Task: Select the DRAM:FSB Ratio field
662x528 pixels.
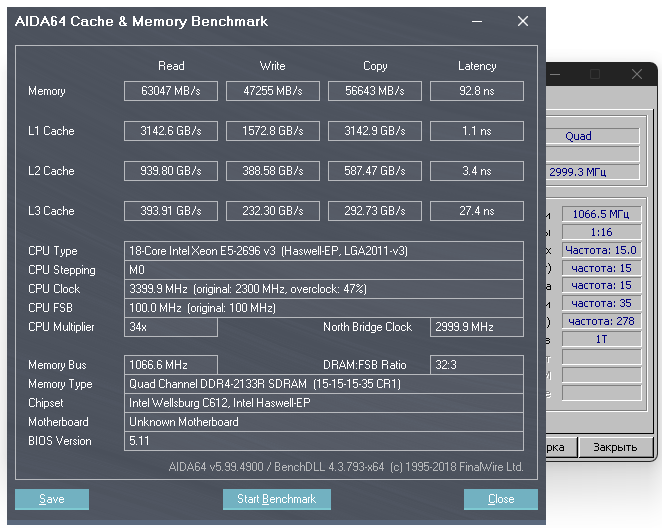Action: [x=477, y=365]
